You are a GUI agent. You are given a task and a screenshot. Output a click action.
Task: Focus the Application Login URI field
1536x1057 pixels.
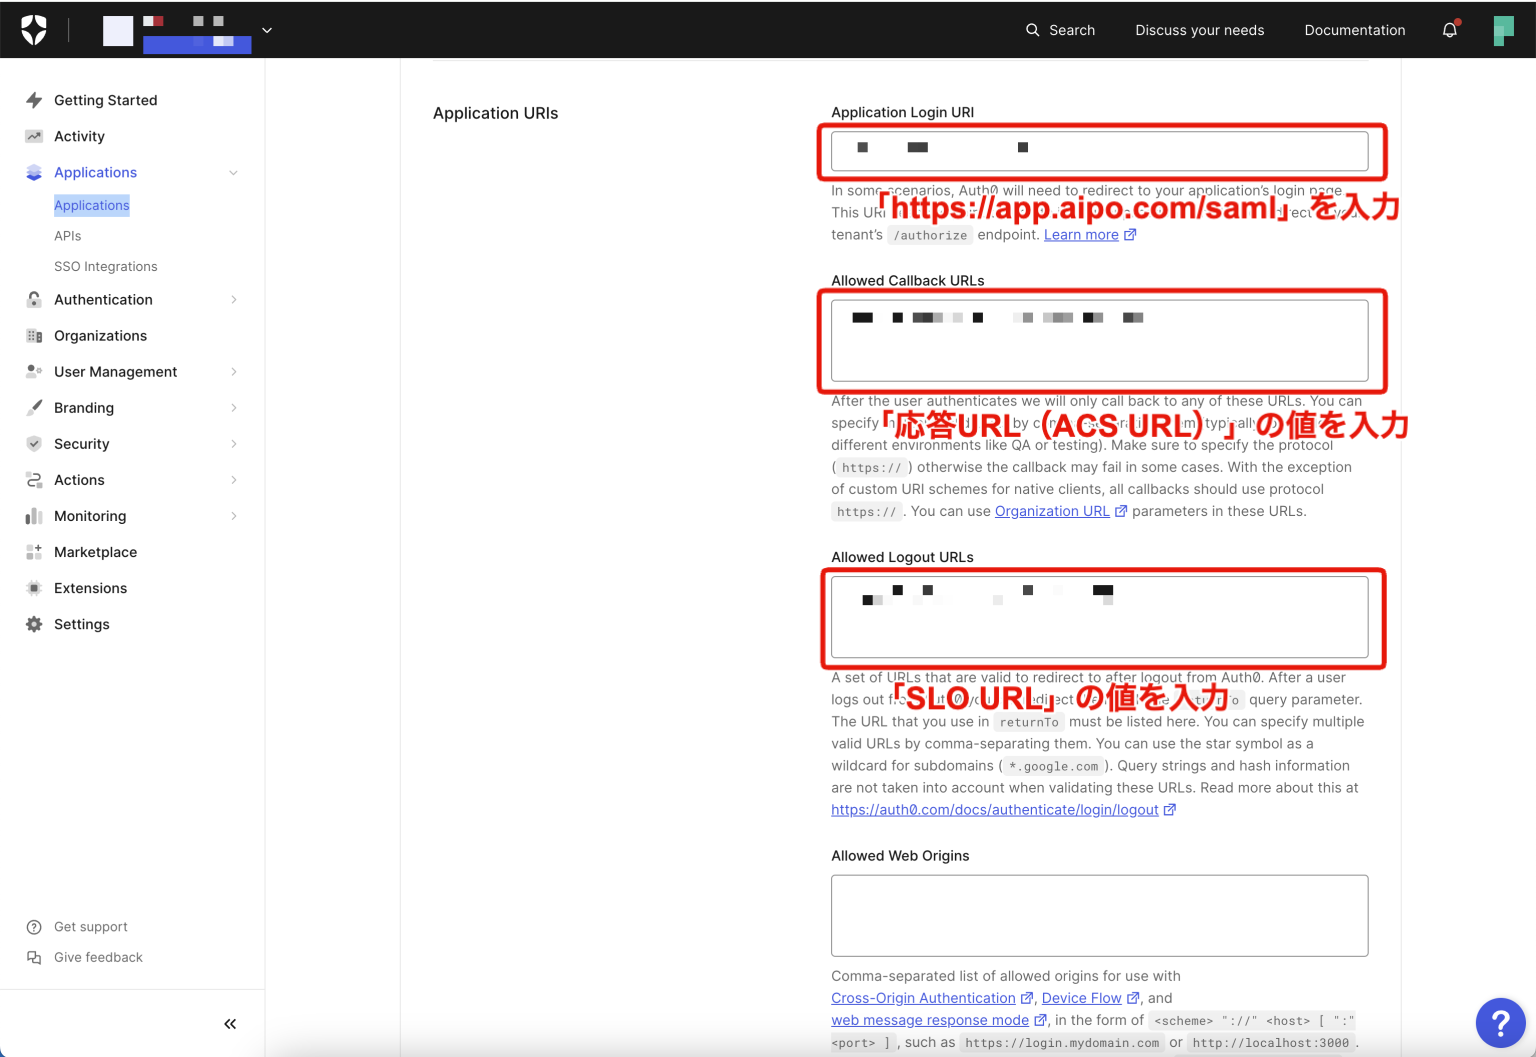coord(1099,151)
